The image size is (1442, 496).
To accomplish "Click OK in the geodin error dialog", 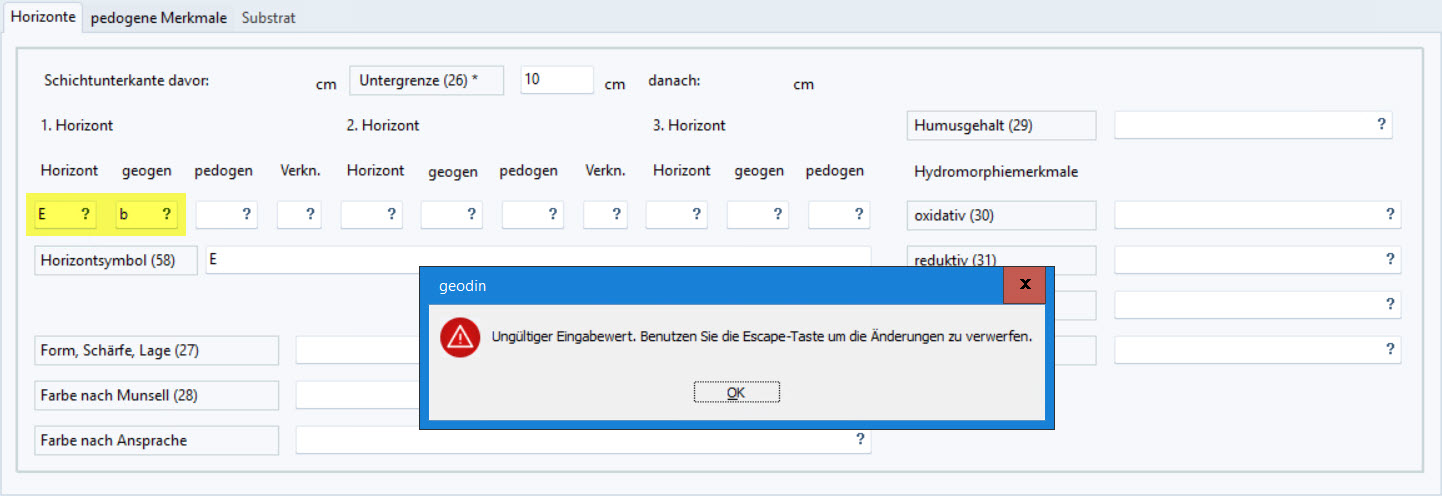I will [x=736, y=393].
